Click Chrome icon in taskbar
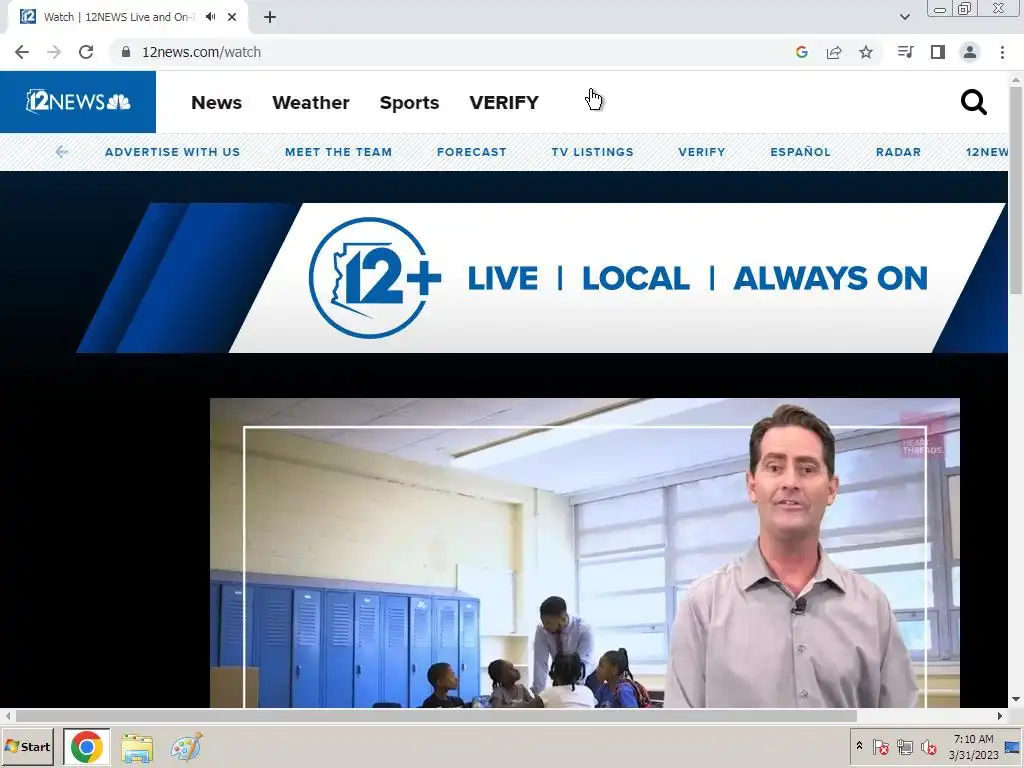 click(87, 747)
